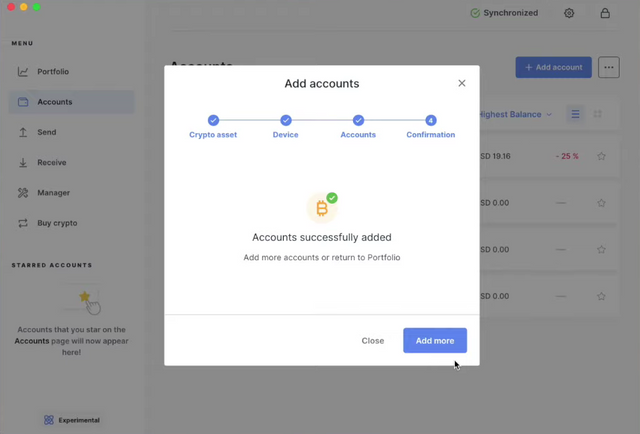Click the Crypto asset step checkmark
640x434 pixels.
pyautogui.click(x=213, y=120)
